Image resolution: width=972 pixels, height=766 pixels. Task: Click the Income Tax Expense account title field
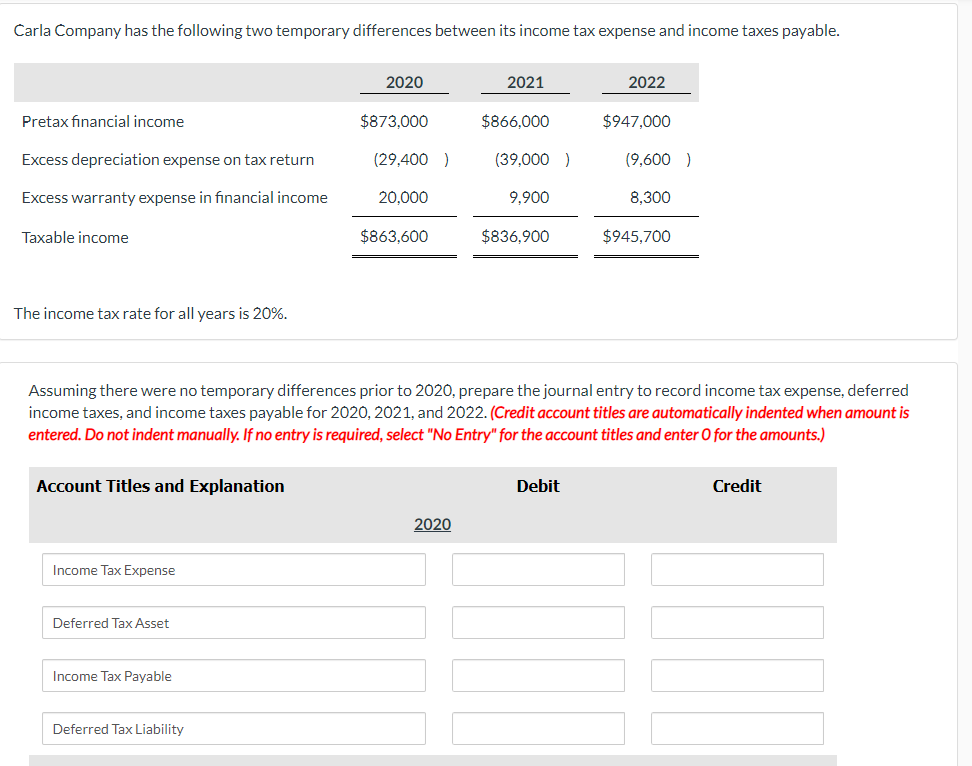pyautogui.click(x=233, y=569)
